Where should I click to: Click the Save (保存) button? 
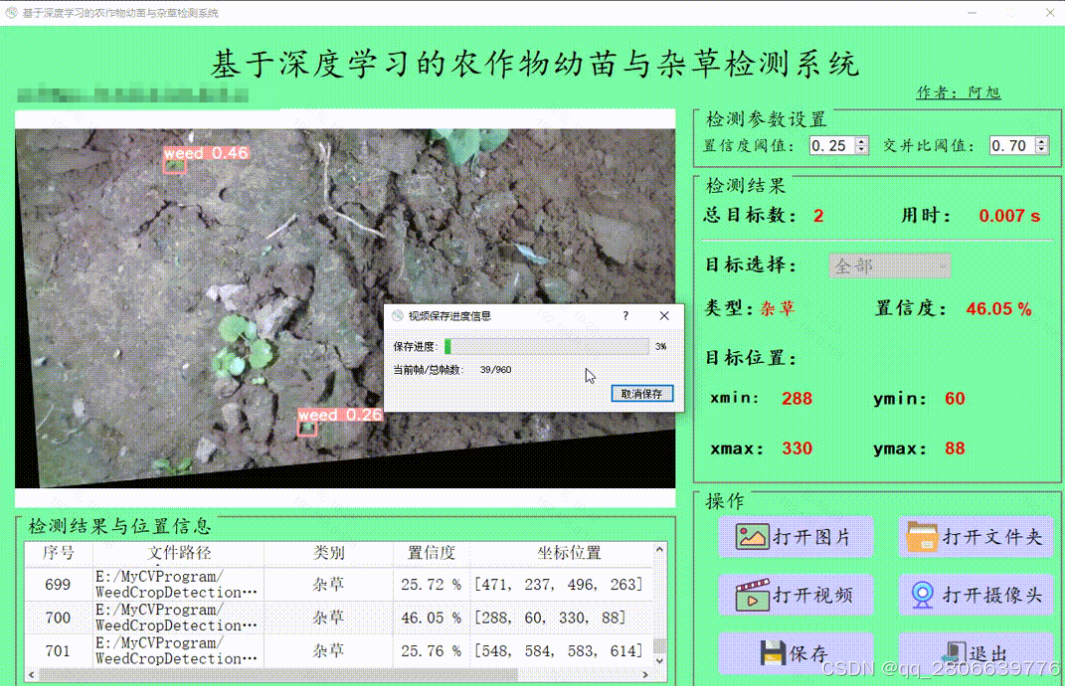click(795, 653)
